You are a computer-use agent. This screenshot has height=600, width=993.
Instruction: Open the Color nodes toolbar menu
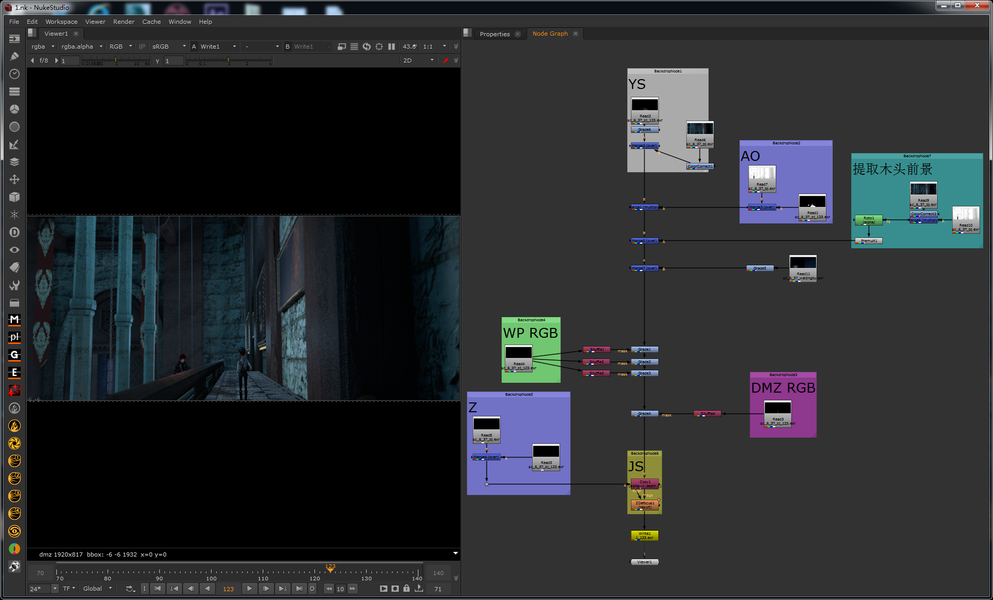14,109
